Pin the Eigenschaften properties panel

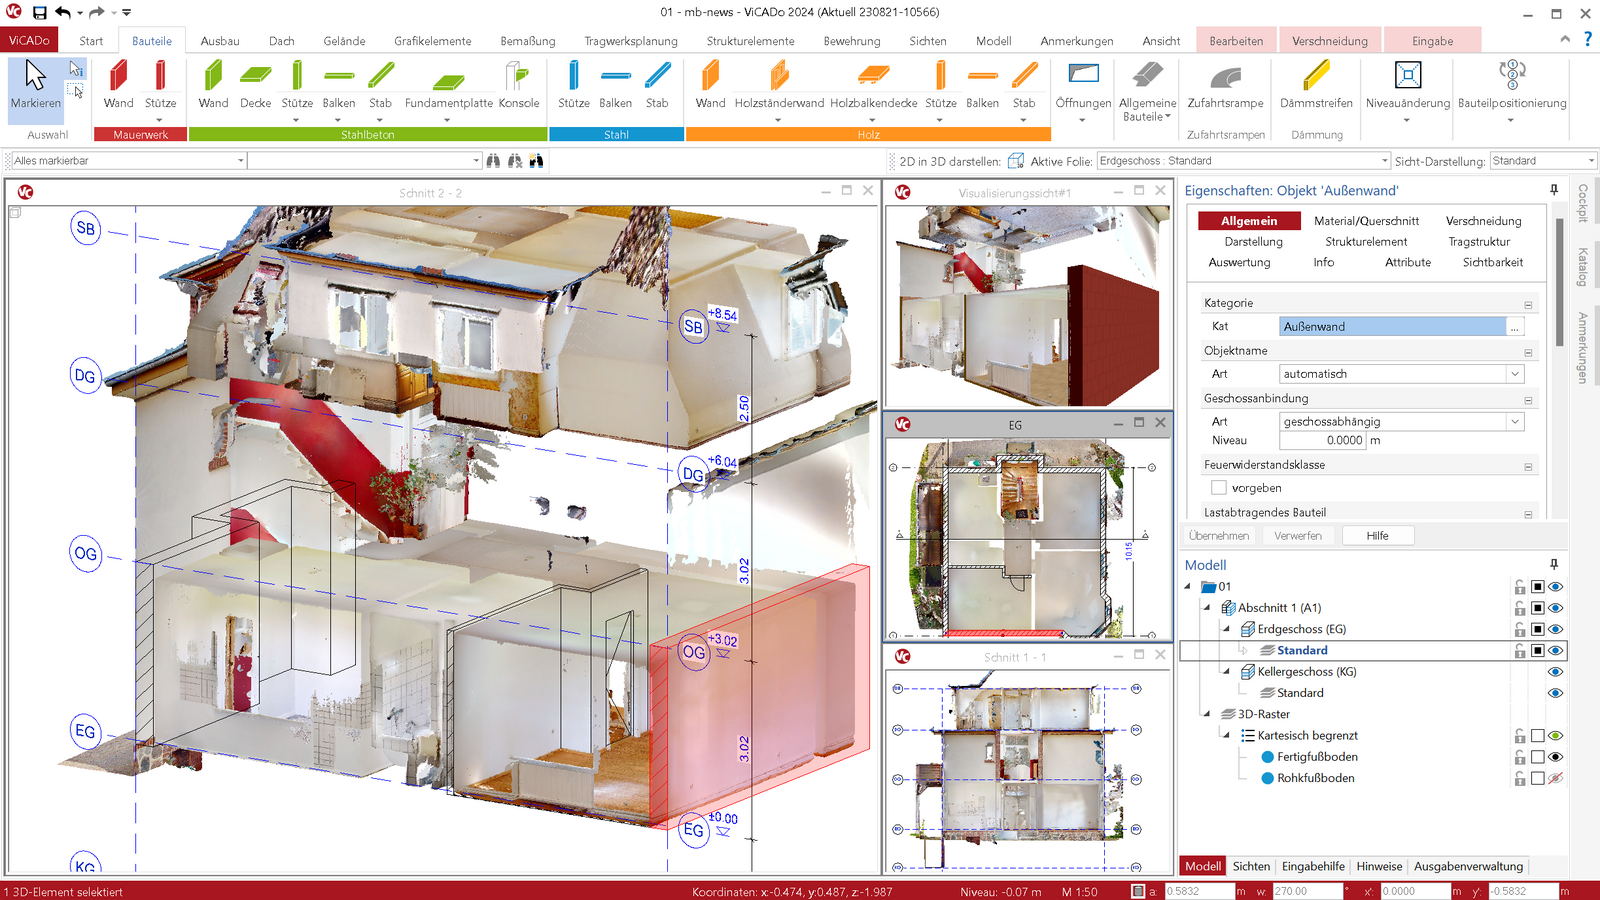[x=1554, y=190]
